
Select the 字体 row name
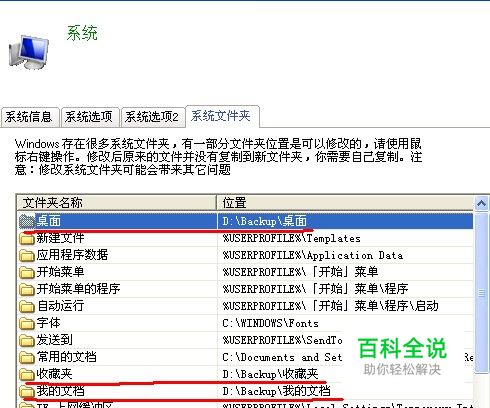coord(49,323)
